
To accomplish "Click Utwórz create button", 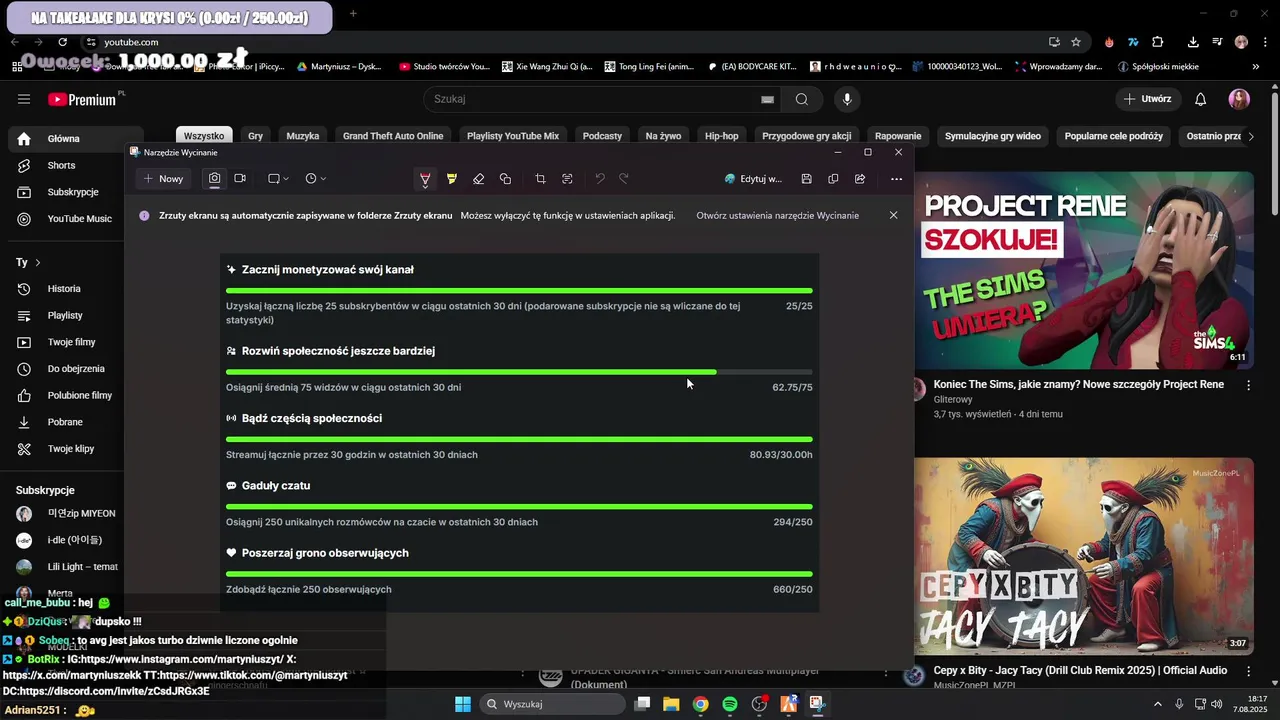I will (1147, 99).
